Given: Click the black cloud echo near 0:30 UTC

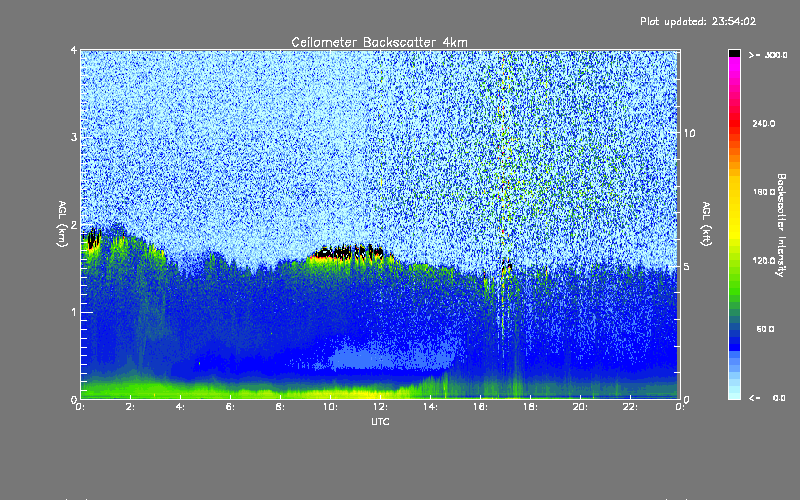Looking at the screenshot, I should point(93,238).
